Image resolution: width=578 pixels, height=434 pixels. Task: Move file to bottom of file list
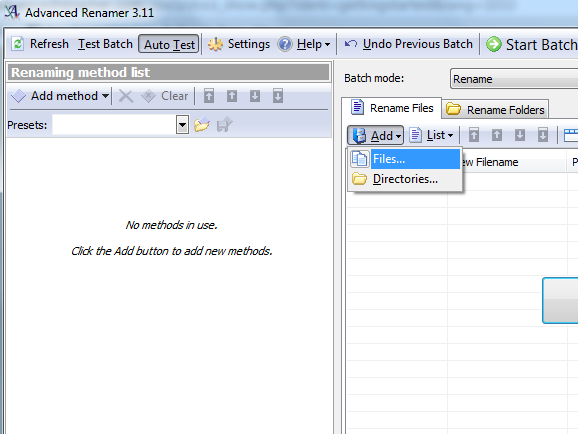point(543,135)
